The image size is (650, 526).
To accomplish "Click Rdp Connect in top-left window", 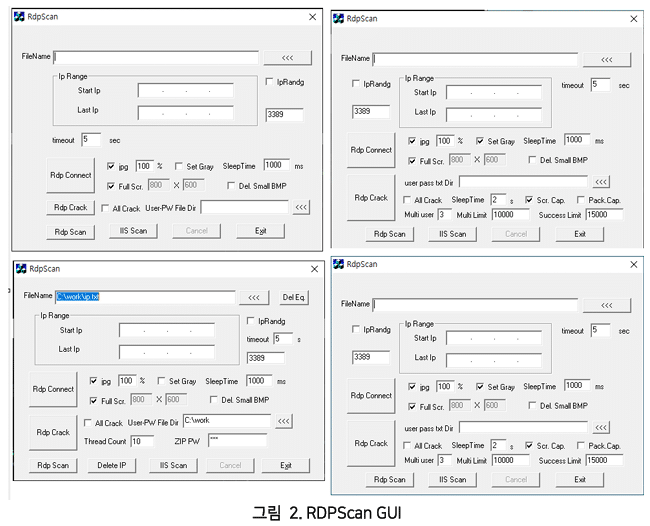I will click(x=70, y=175).
